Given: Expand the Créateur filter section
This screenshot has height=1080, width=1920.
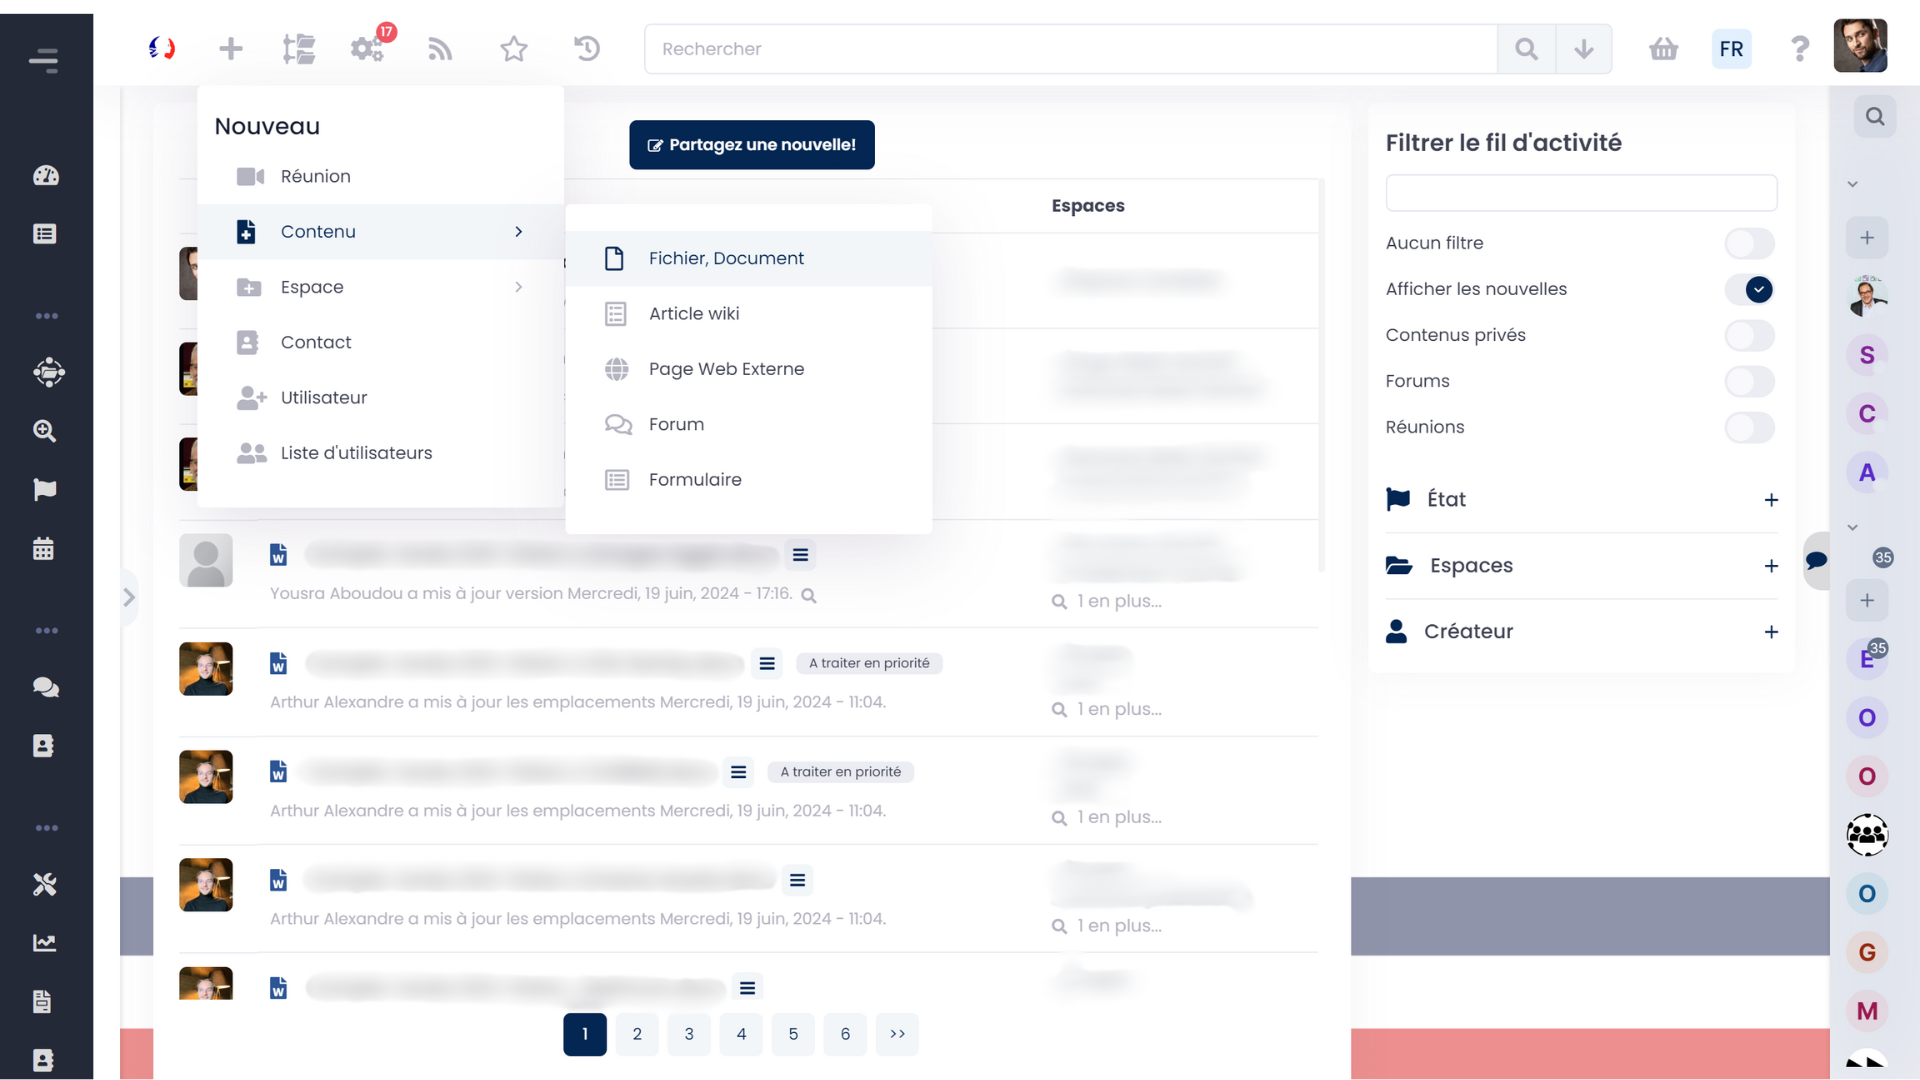Looking at the screenshot, I should [1770, 632].
